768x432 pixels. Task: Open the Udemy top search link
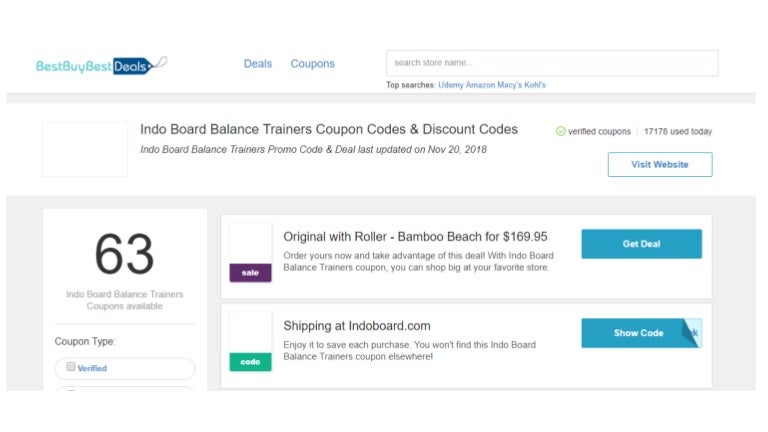click(451, 85)
